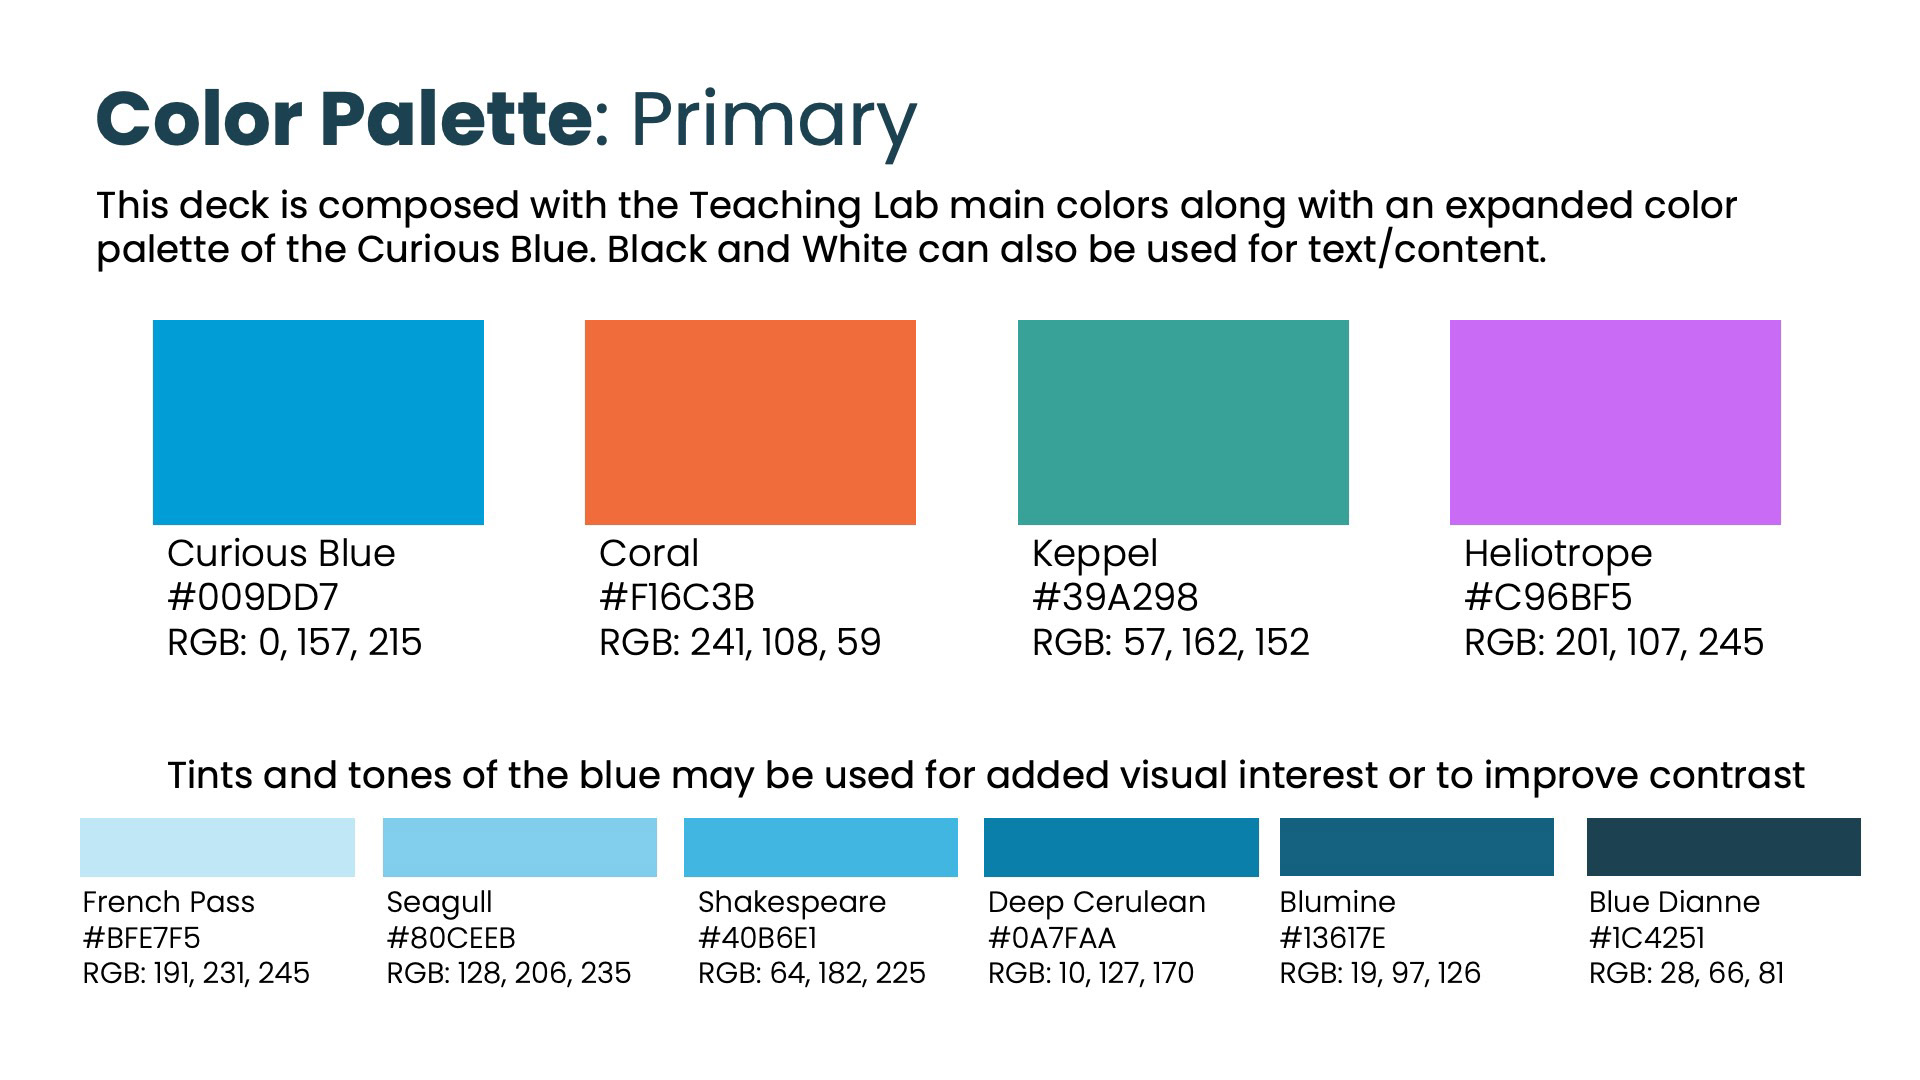Click the Color Palette: Primary title
The width and height of the screenshot is (1920, 1080).
click(506, 120)
